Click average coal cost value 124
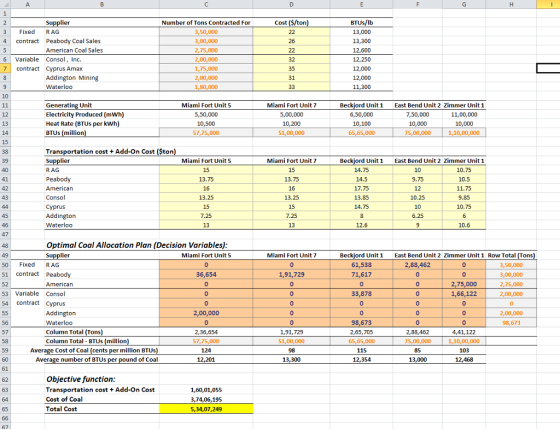 coord(206,350)
